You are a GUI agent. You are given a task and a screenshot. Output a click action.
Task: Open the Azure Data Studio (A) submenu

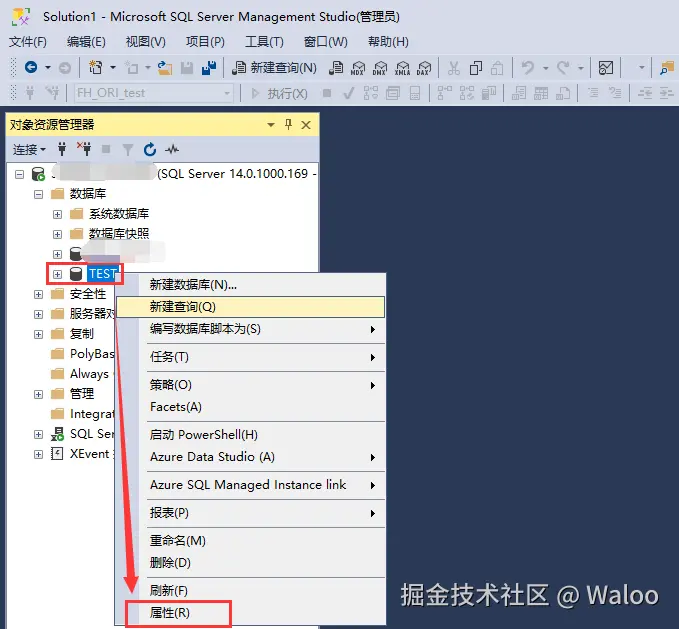click(251, 457)
